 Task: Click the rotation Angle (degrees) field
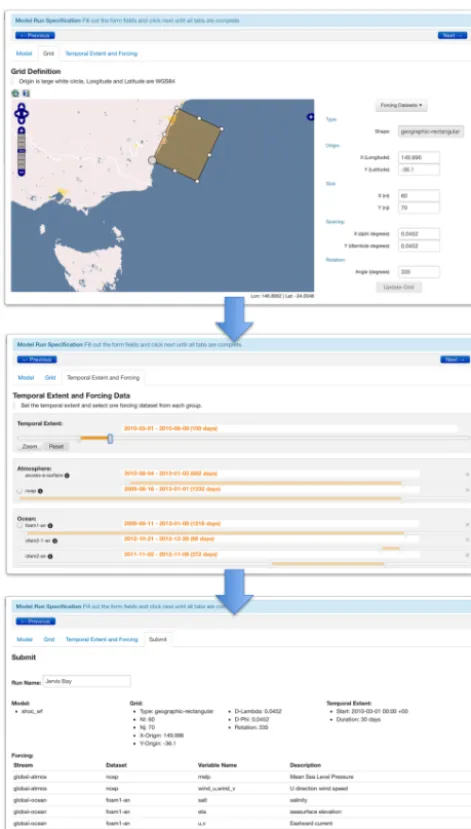point(419,272)
